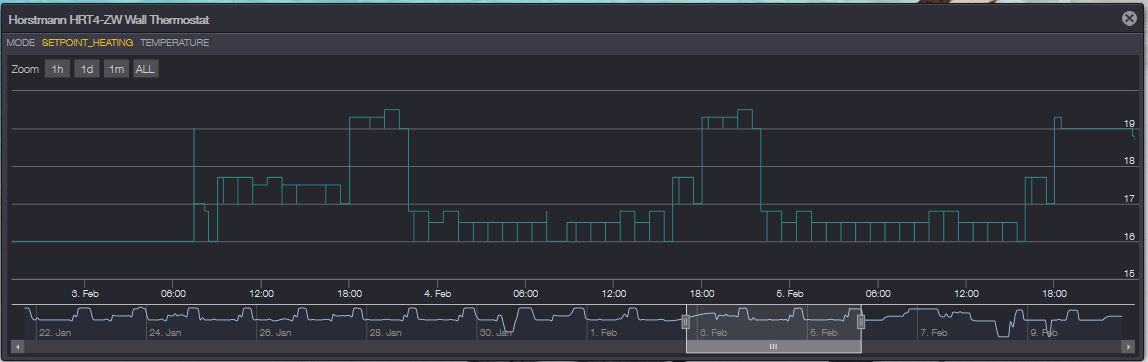The height and width of the screenshot is (362, 1148).
Task: Set zoom range to 1d
Action: (86, 70)
